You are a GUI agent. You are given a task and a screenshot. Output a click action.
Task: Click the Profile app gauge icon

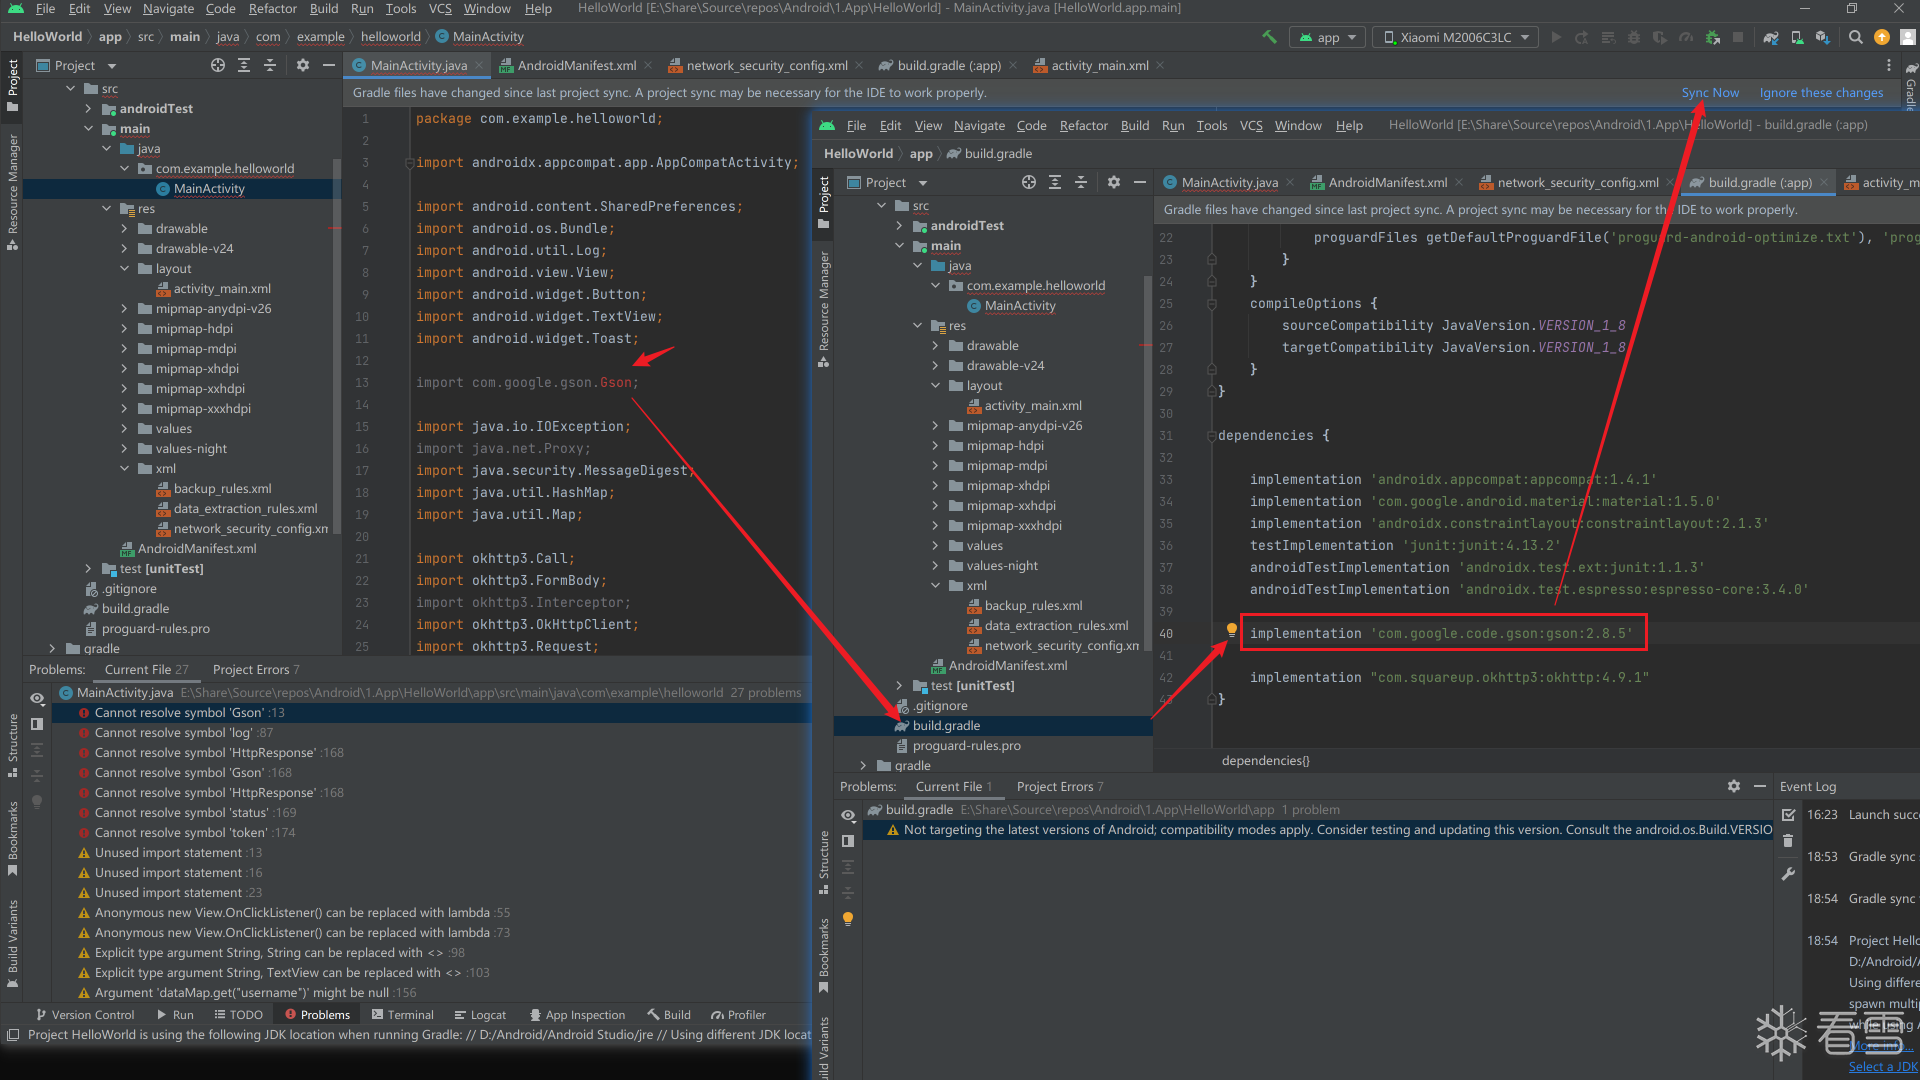click(x=1686, y=37)
